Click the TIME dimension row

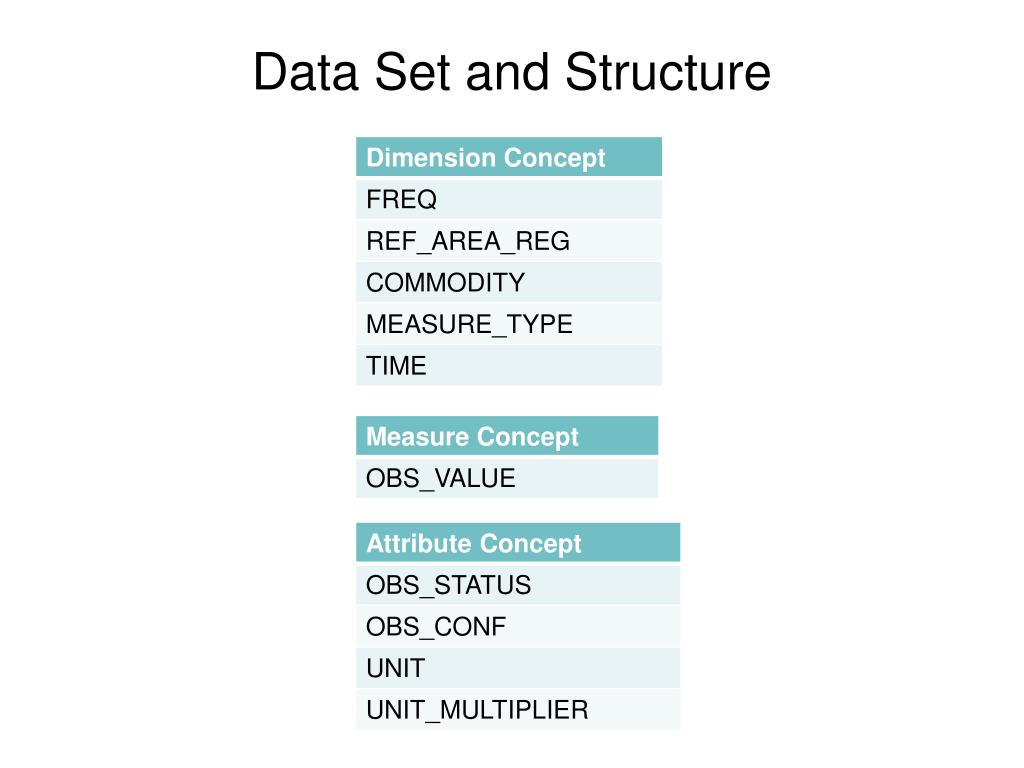pos(509,365)
